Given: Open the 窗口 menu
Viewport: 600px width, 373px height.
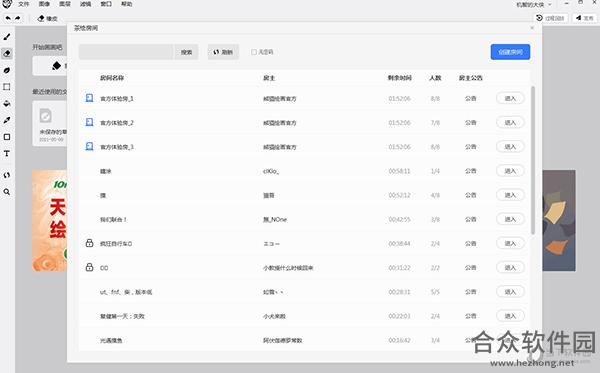Looking at the screenshot, I should tap(106, 4).
